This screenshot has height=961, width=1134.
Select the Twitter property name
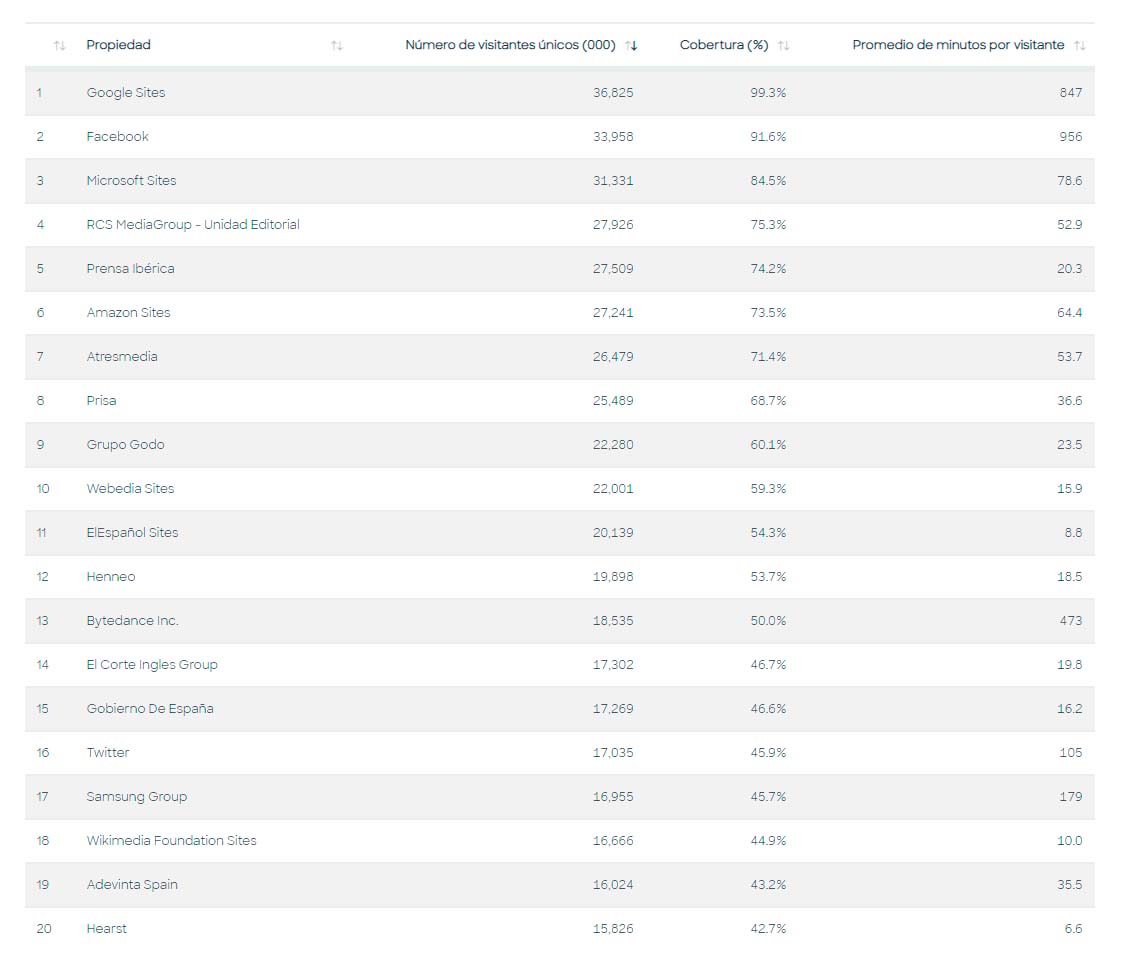tap(108, 753)
